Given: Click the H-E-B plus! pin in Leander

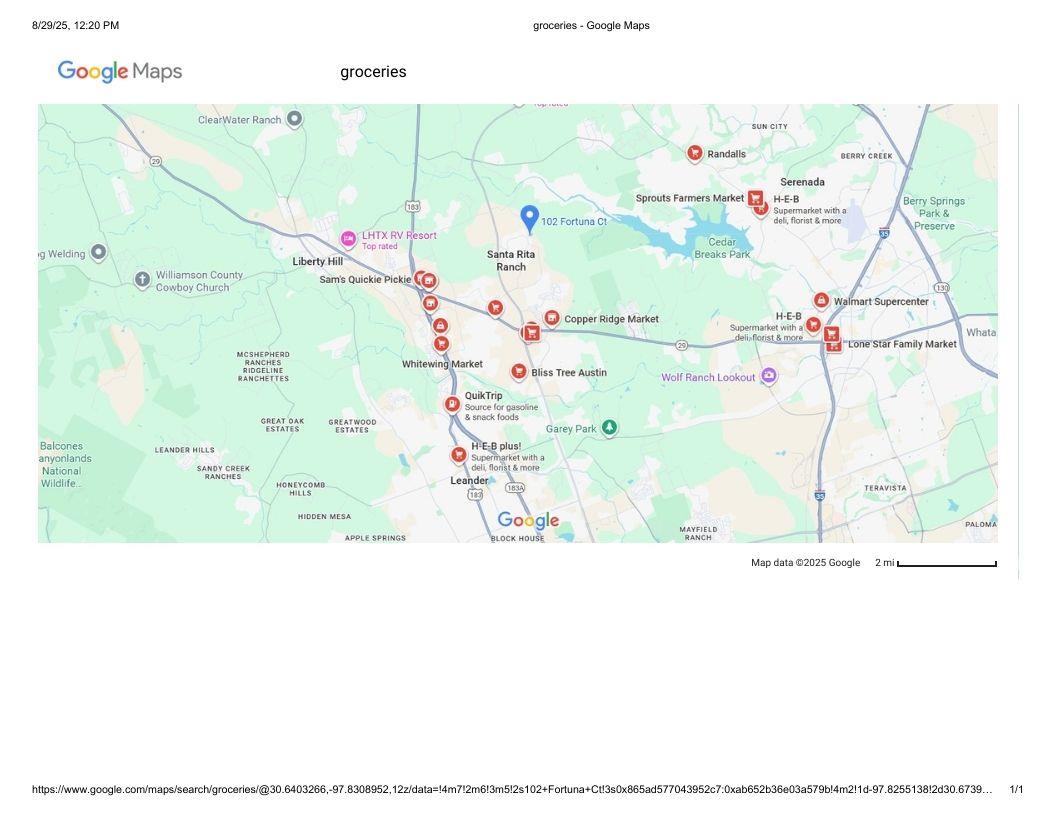Looking at the screenshot, I should [x=459, y=455].
